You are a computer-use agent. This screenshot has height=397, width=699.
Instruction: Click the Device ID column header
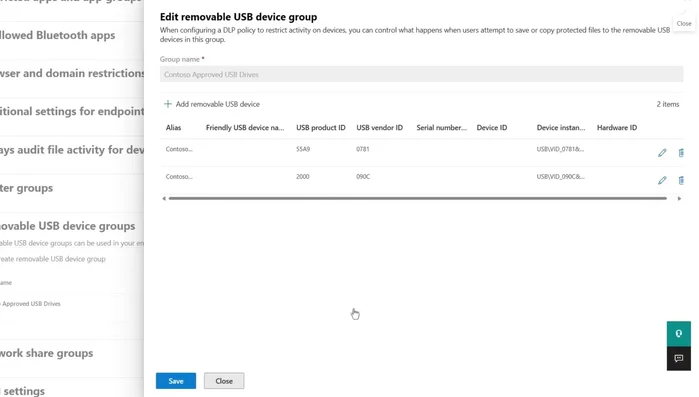pyautogui.click(x=492, y=127)
